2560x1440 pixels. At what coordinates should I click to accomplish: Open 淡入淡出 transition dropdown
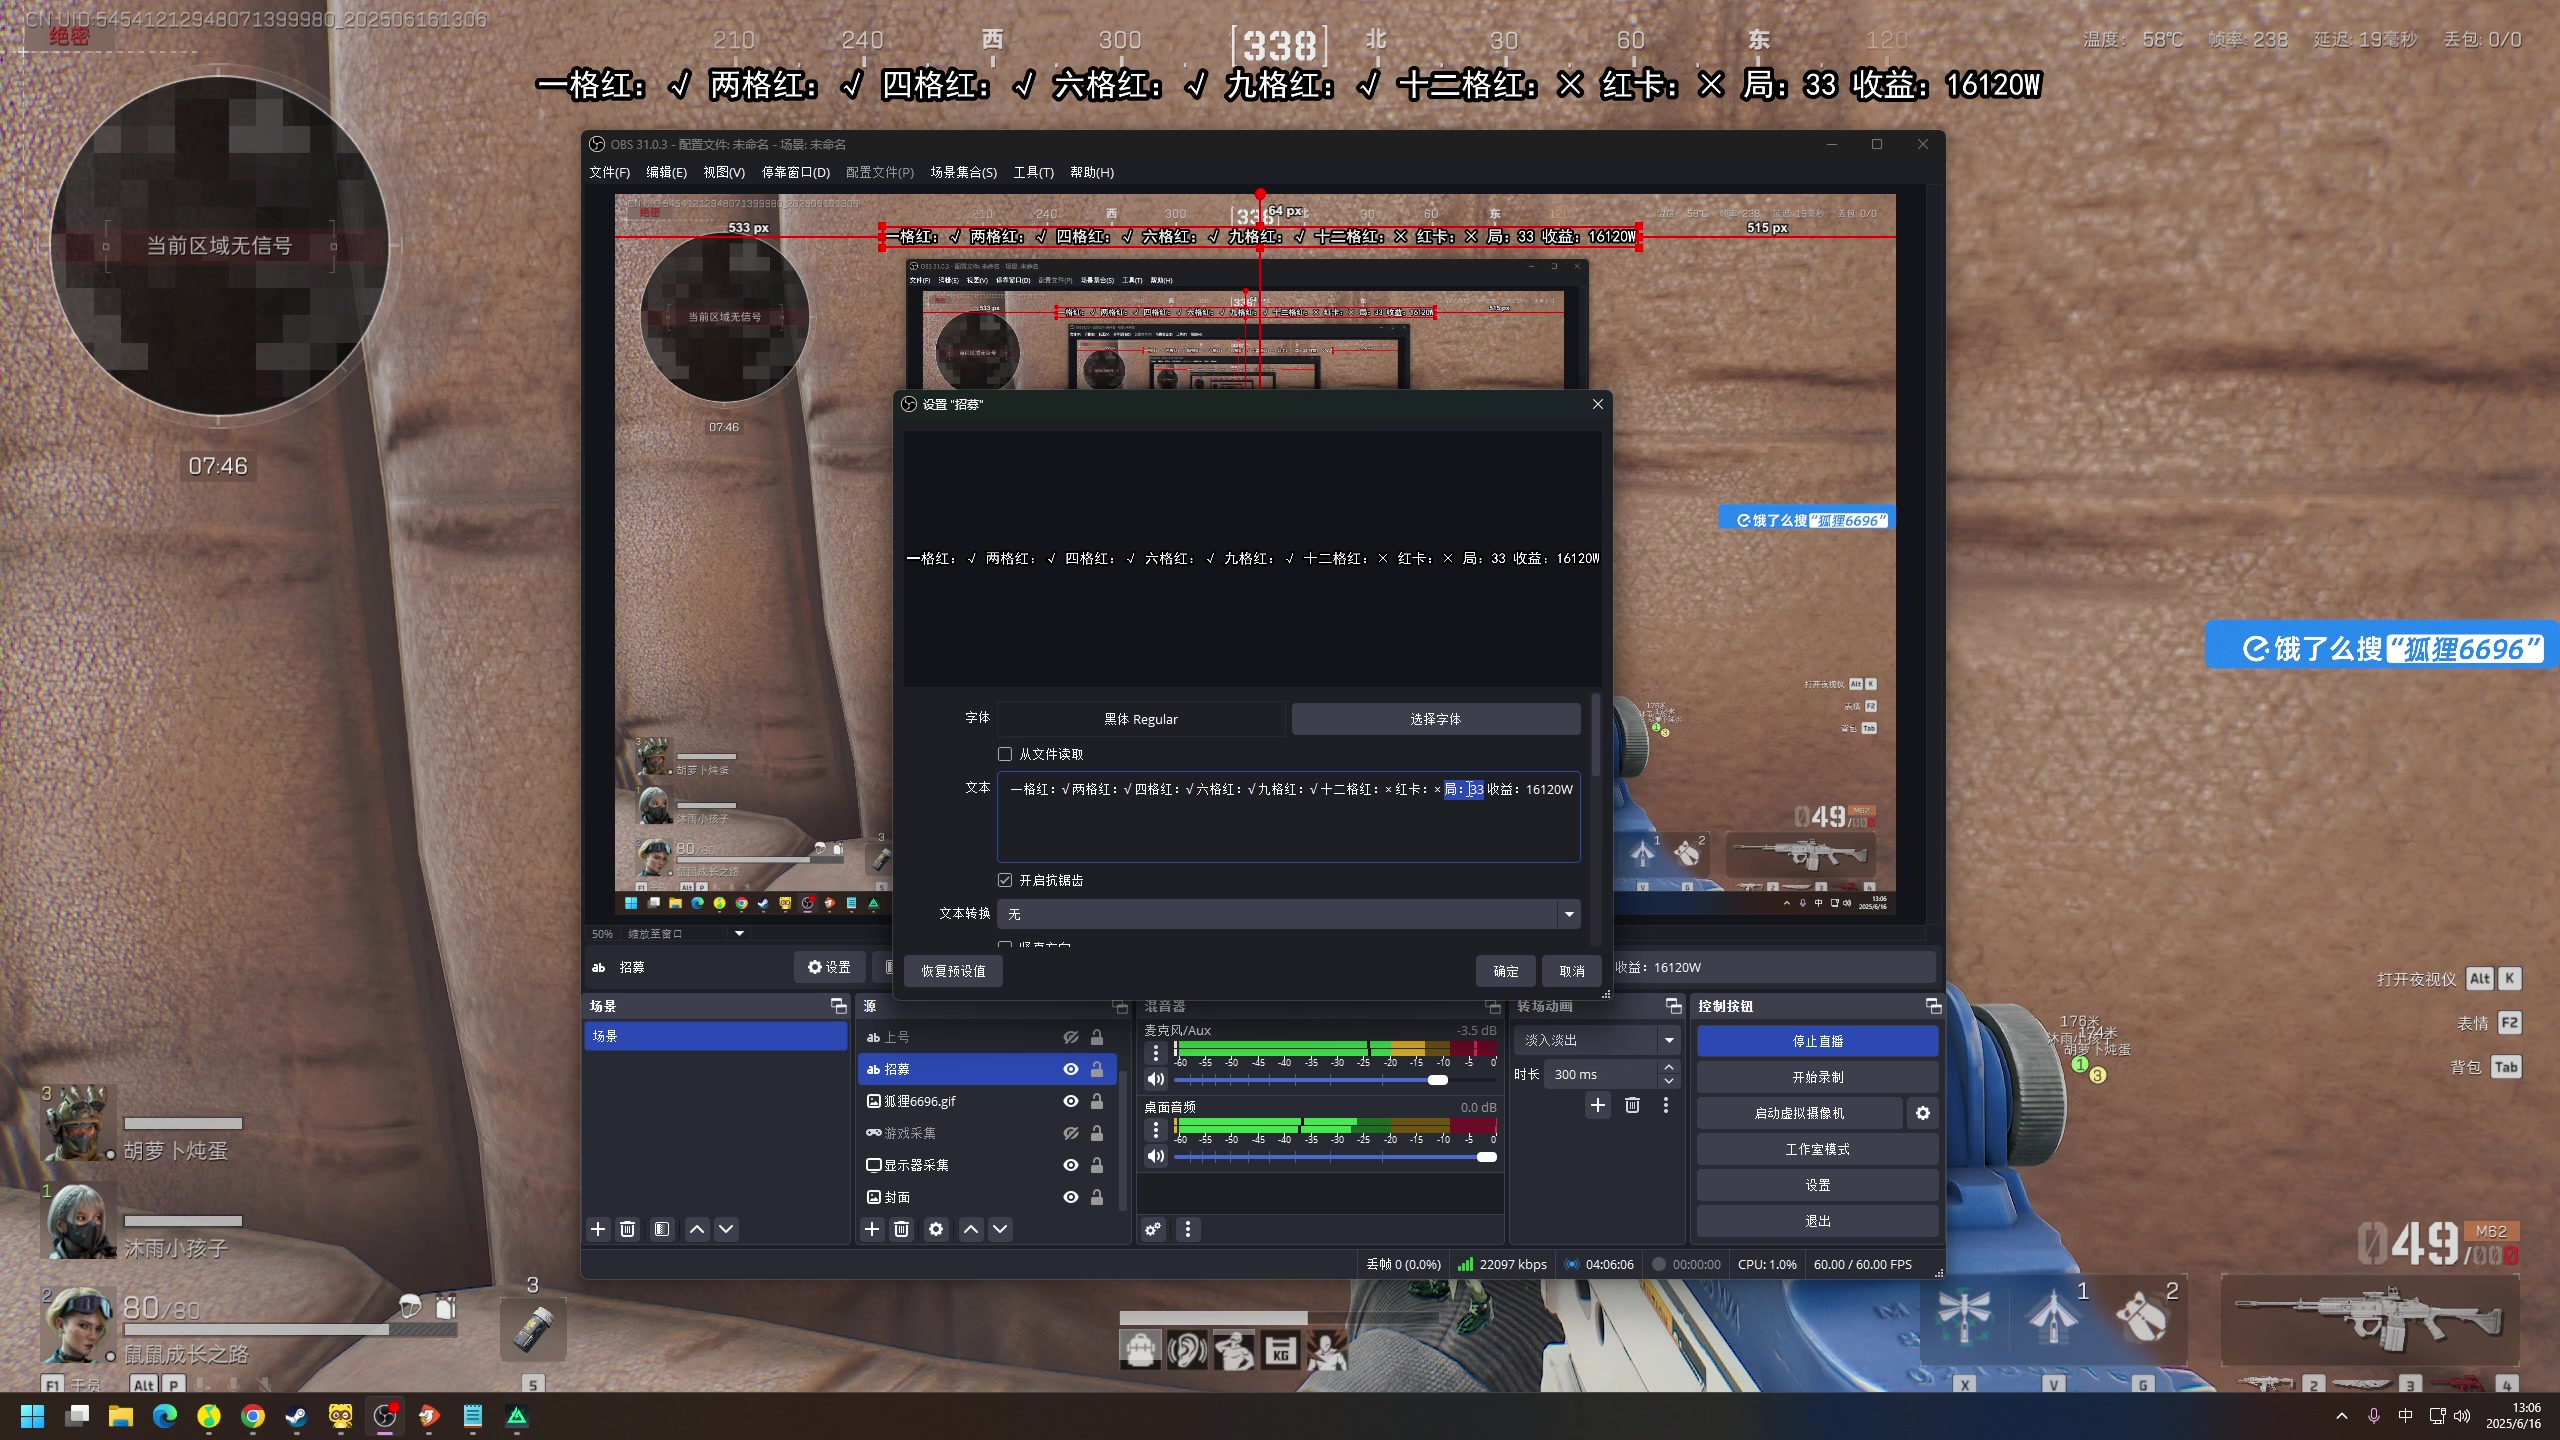coord(1597,1040)
